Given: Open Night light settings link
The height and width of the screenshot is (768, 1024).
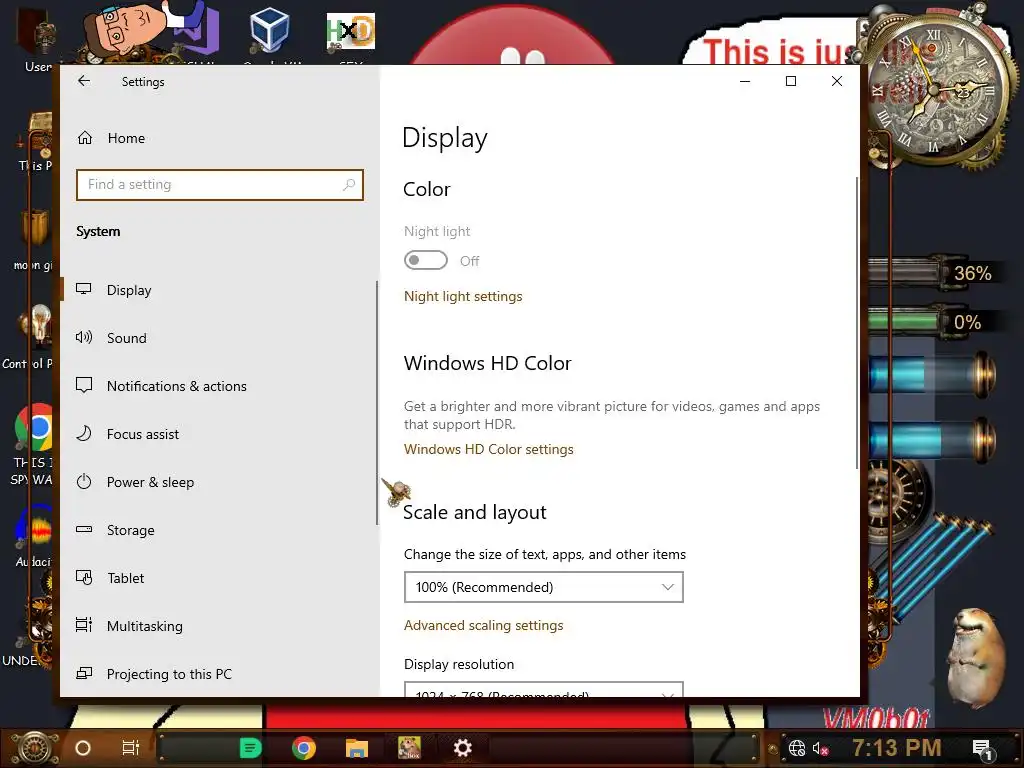Looking at the screenshot, I should pos(463,296).
